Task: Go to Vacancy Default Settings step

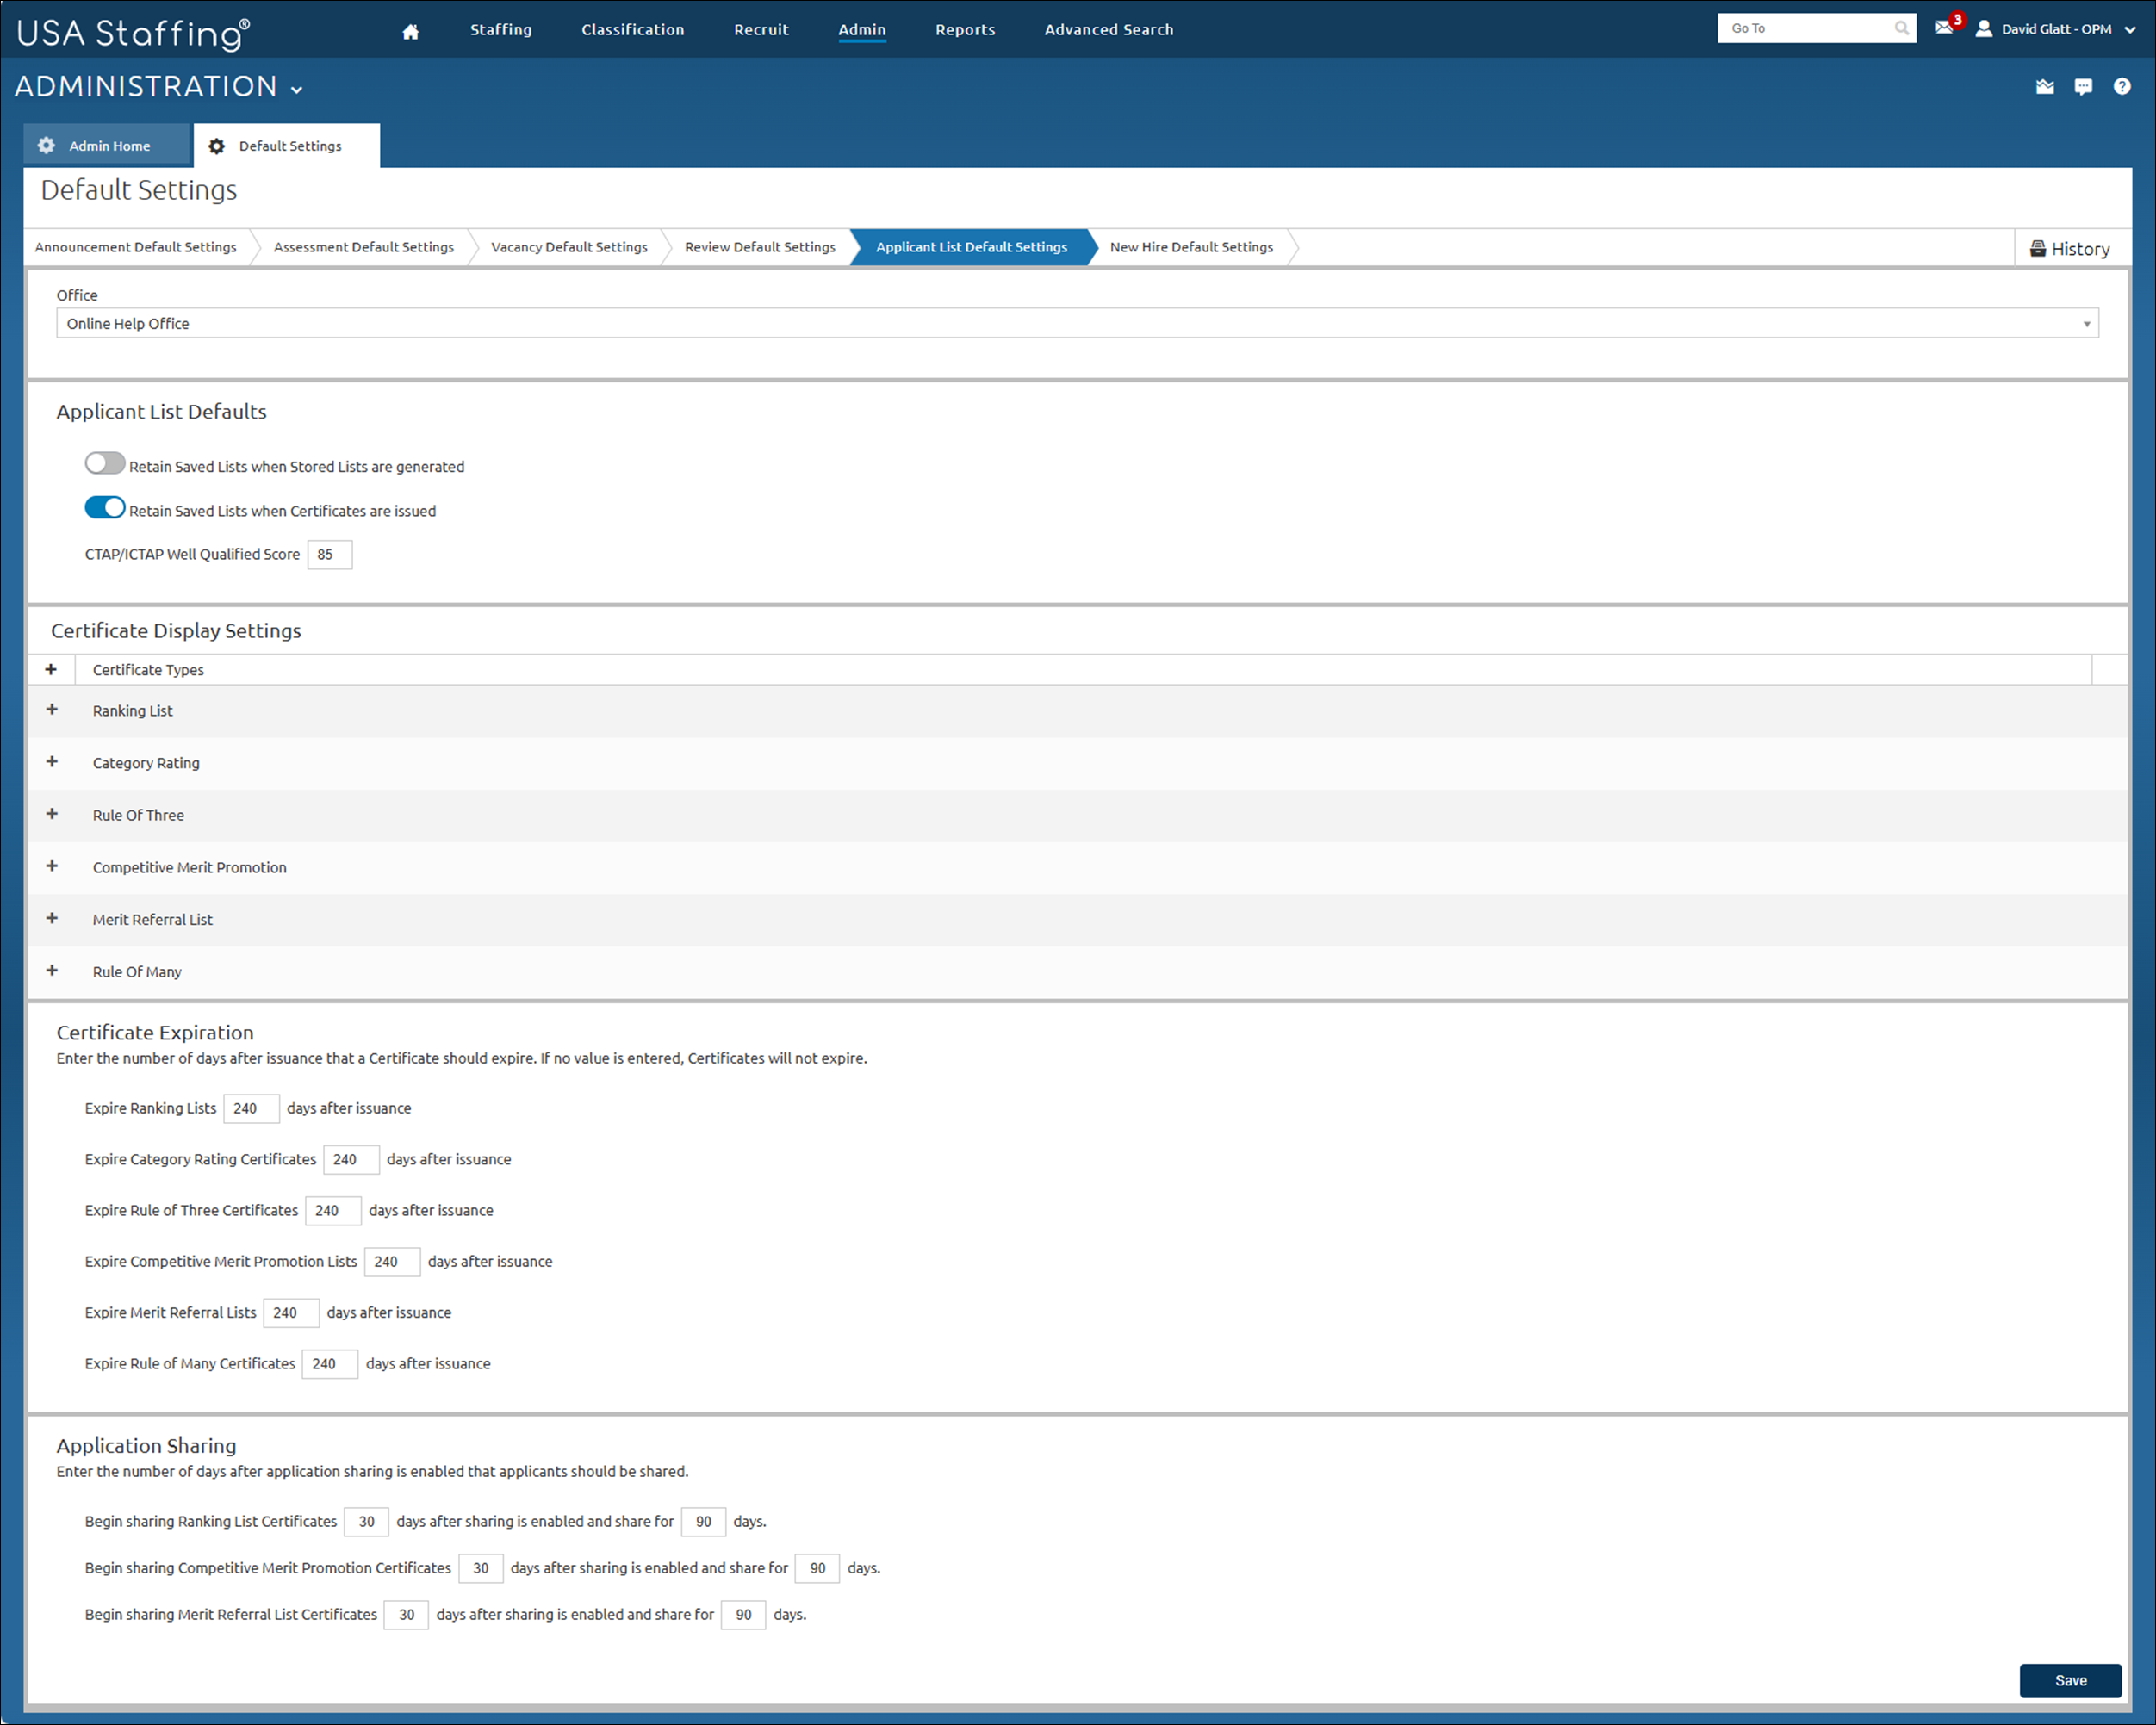Action: [x=569, y=247]
